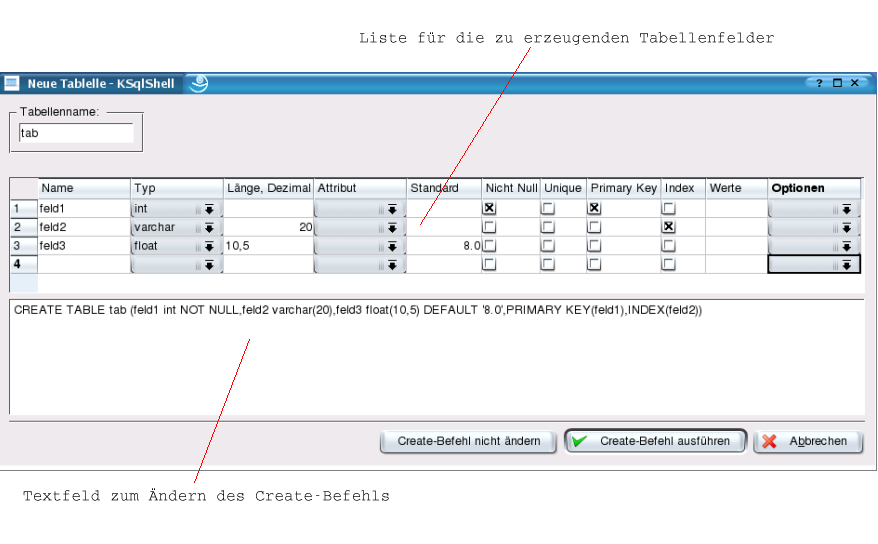Click the window menu icon in title bar

[12, 84]
